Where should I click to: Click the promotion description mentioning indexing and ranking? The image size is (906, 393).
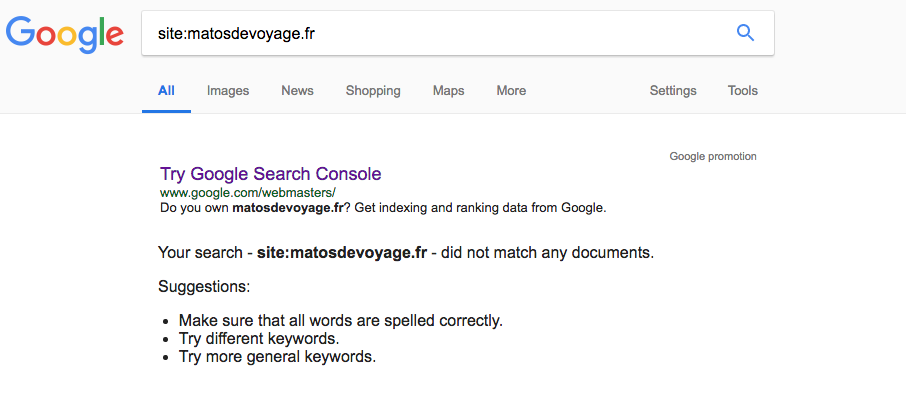383,208
